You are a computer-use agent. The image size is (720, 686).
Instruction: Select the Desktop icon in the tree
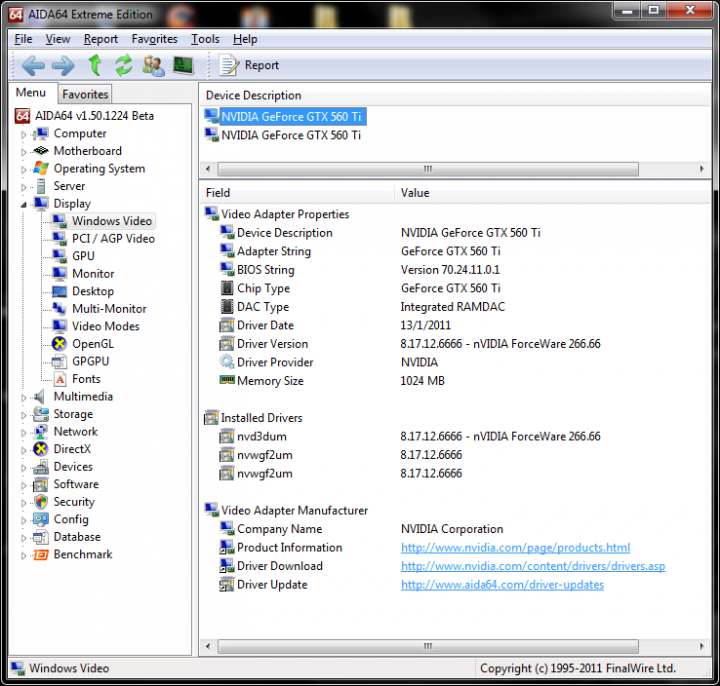(59, 291)
